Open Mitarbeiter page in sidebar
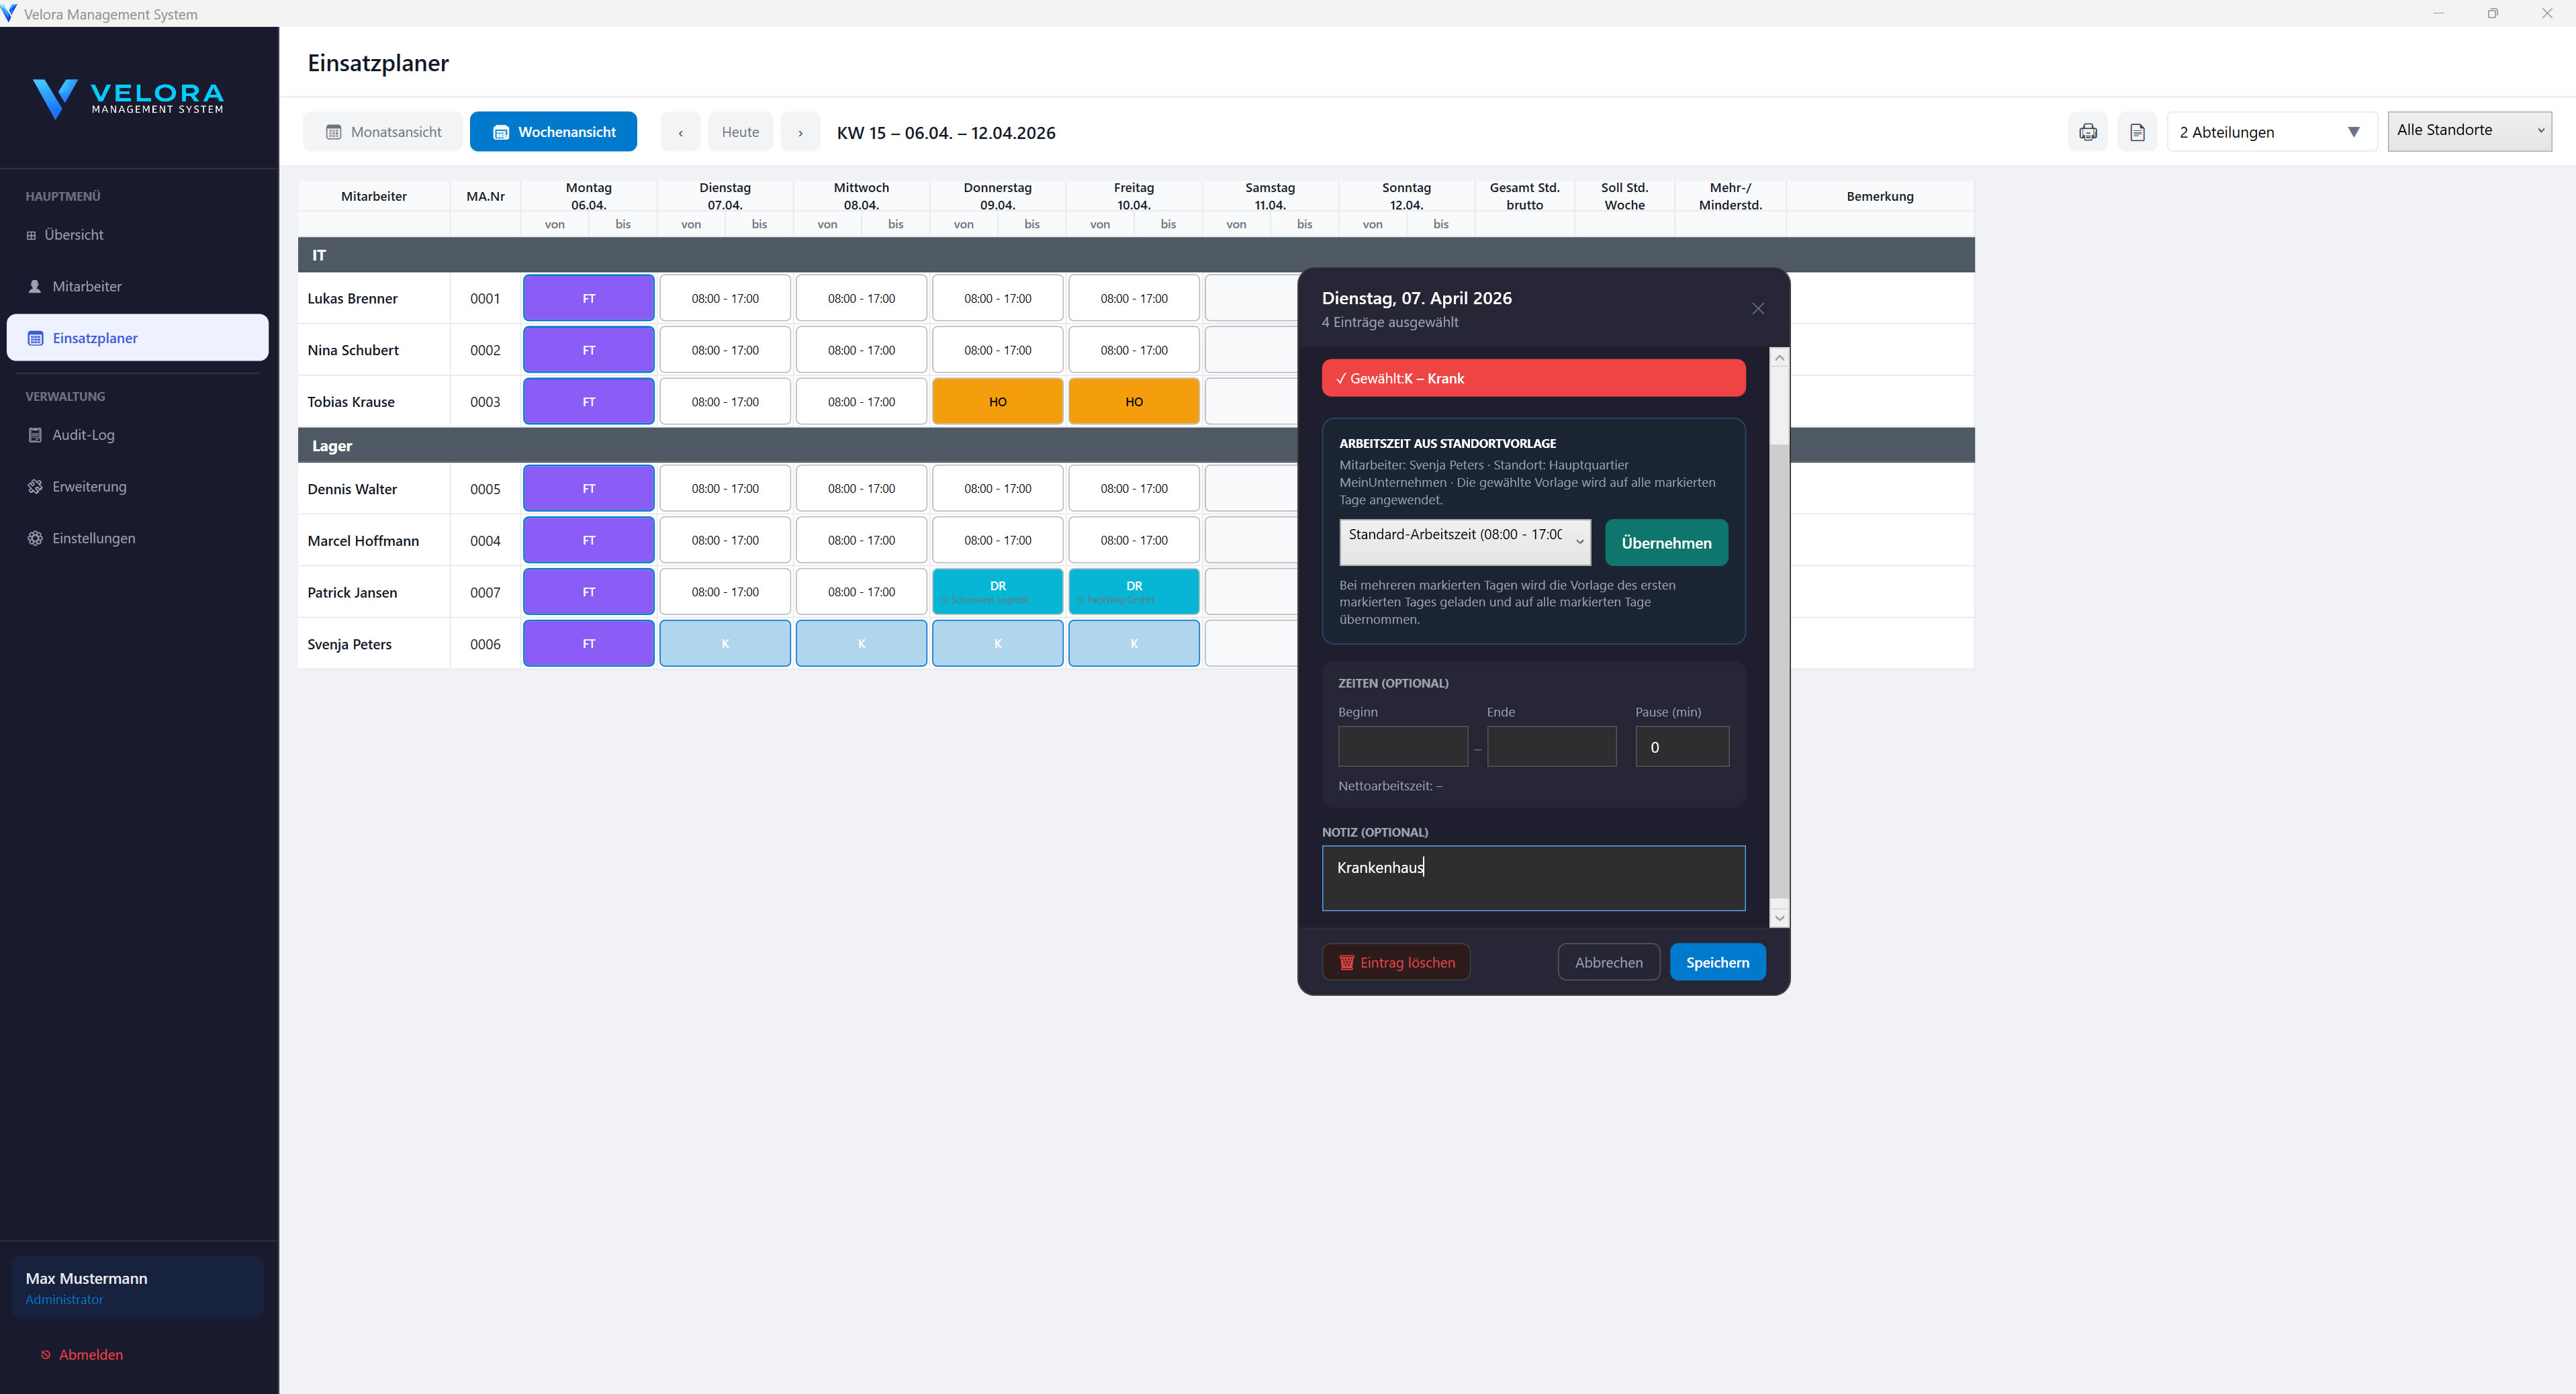2576x1394 pixels. point(86,287)
